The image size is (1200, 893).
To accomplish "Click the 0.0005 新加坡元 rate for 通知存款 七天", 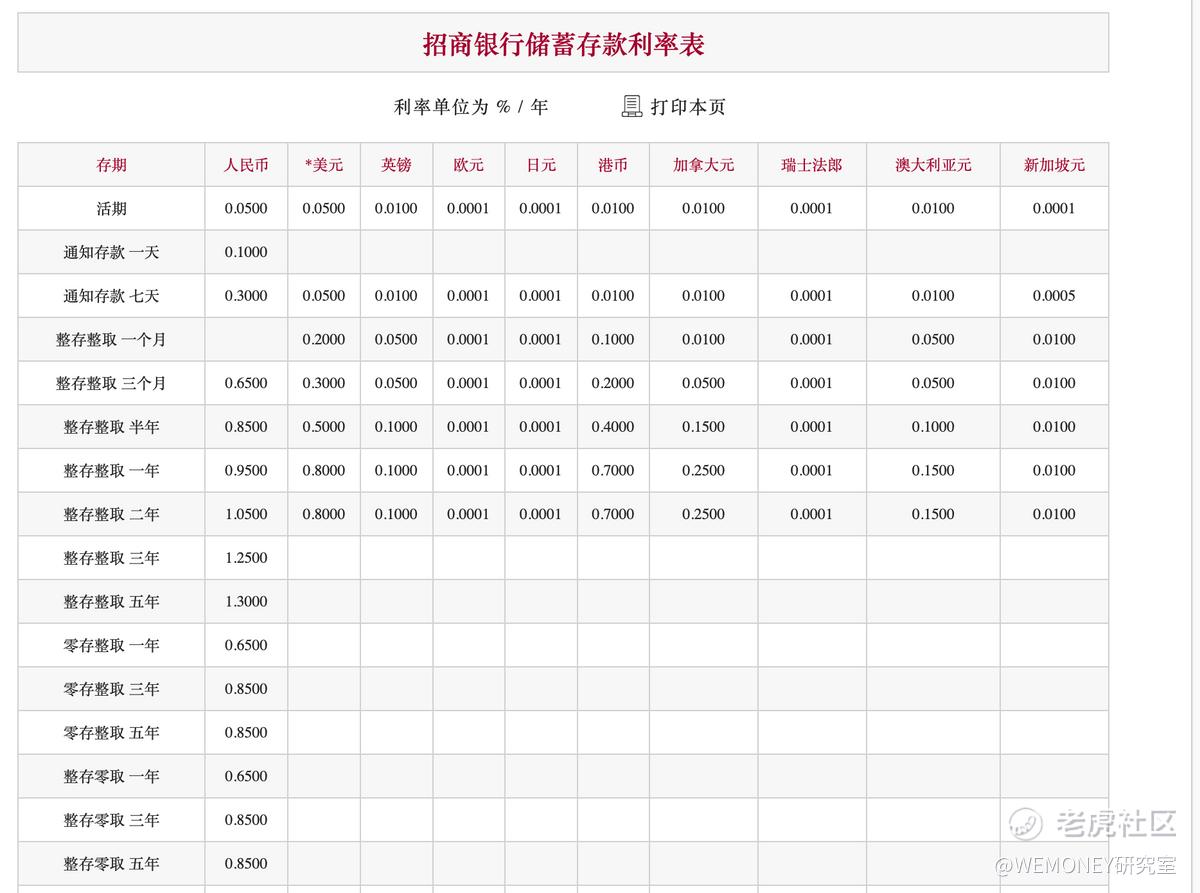I will [x=1054, y=296].
